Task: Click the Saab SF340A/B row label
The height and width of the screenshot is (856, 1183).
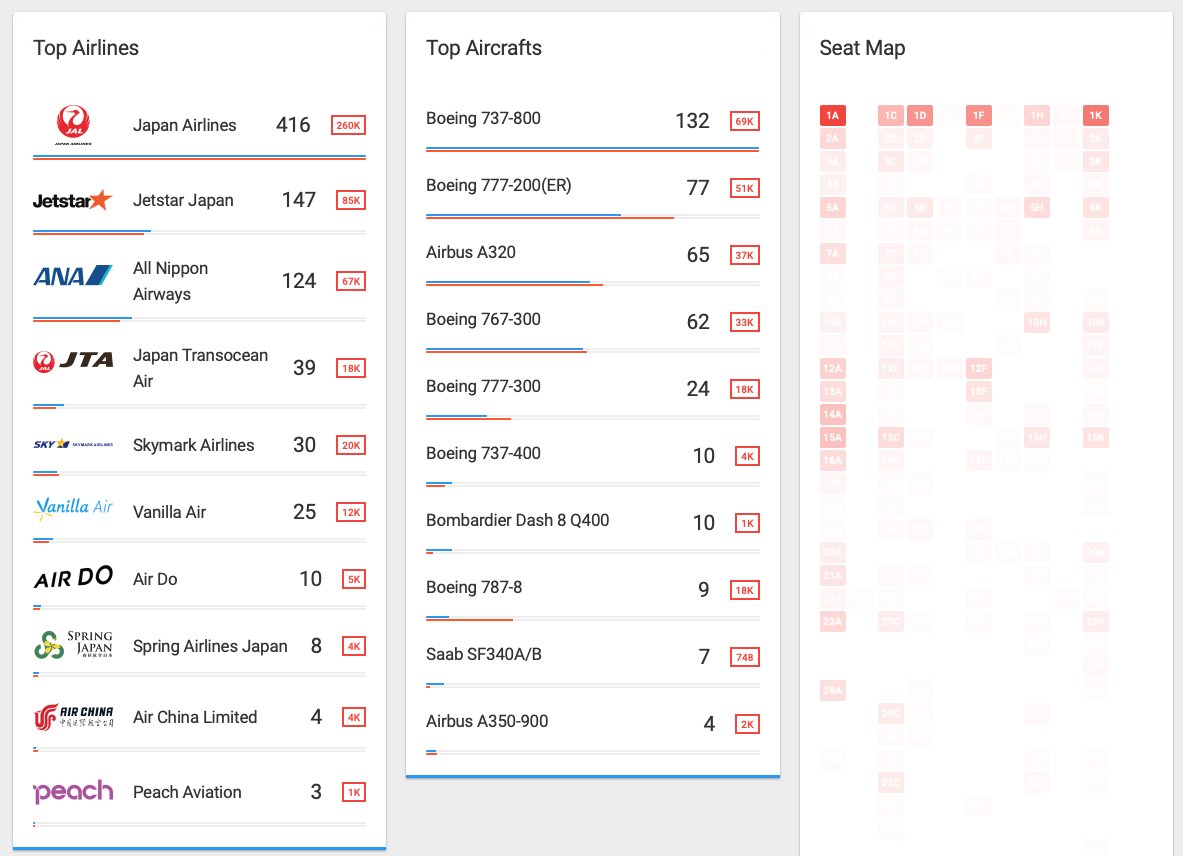Action: 484,654
